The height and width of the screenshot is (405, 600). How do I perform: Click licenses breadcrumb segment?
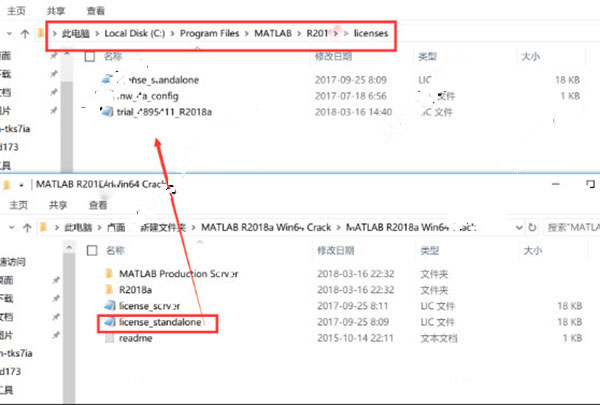371,33
